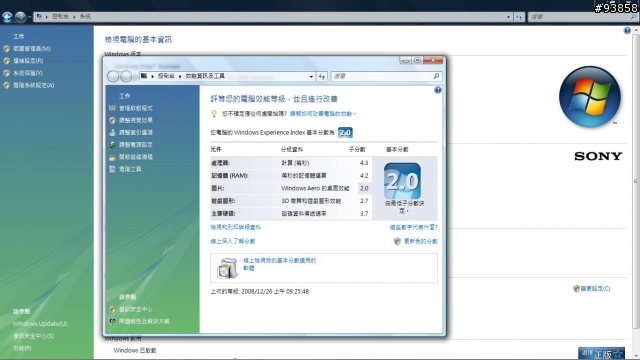Image resolution: width=640 pixels, height=360 pixels.
Task: Click 控制台 breadcrumb in Performance window address bar
Action: [x=166, y=76]
